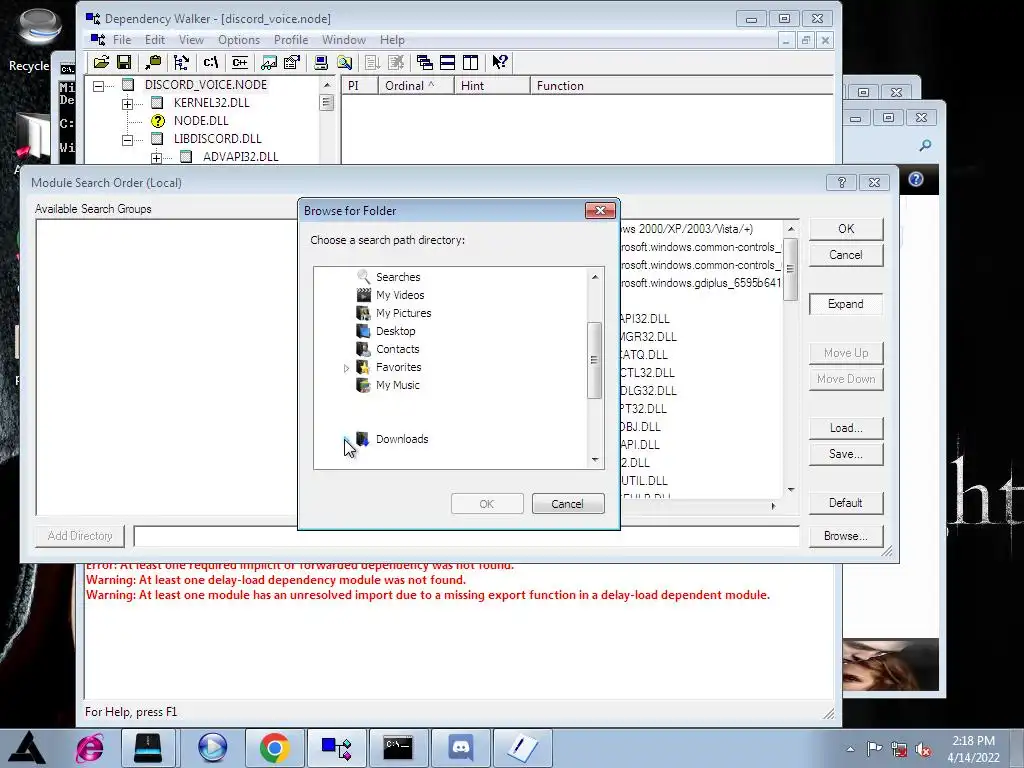Click OK in Module Search Order dialog
The height and width of the screenshot is (768, 1024).
(846, 229)
